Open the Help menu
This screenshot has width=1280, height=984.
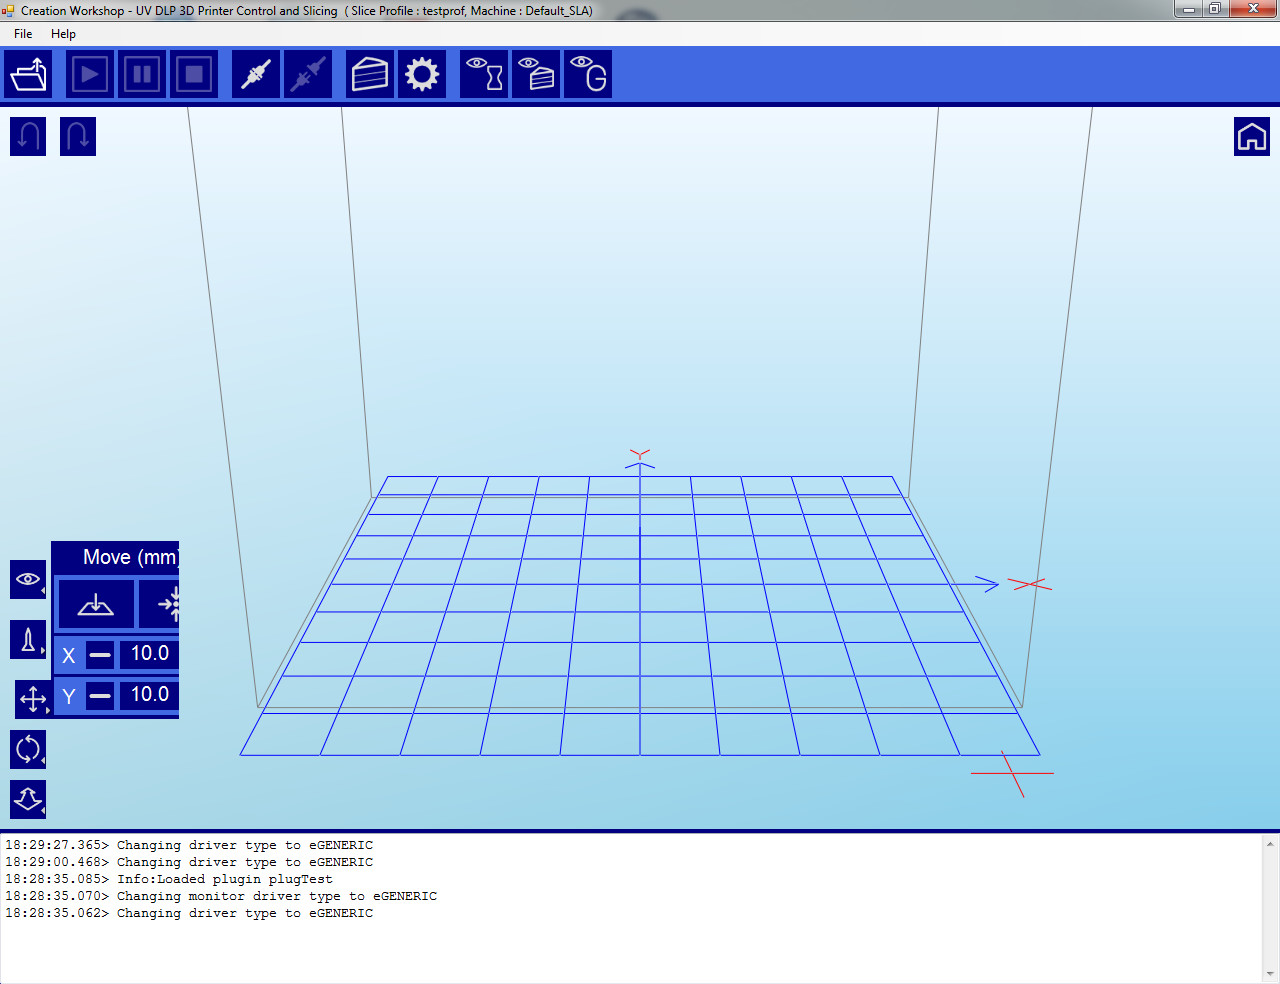[63, 34]
